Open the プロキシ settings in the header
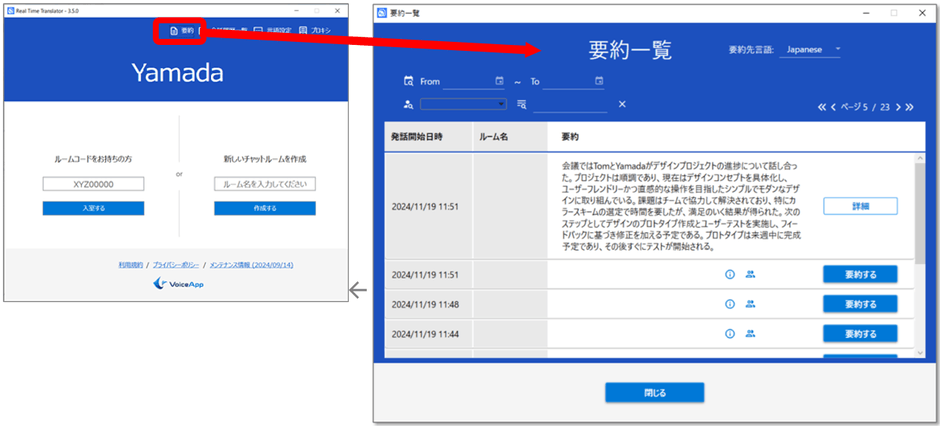Viewport: 940px width, 426px height. point(314,32)
